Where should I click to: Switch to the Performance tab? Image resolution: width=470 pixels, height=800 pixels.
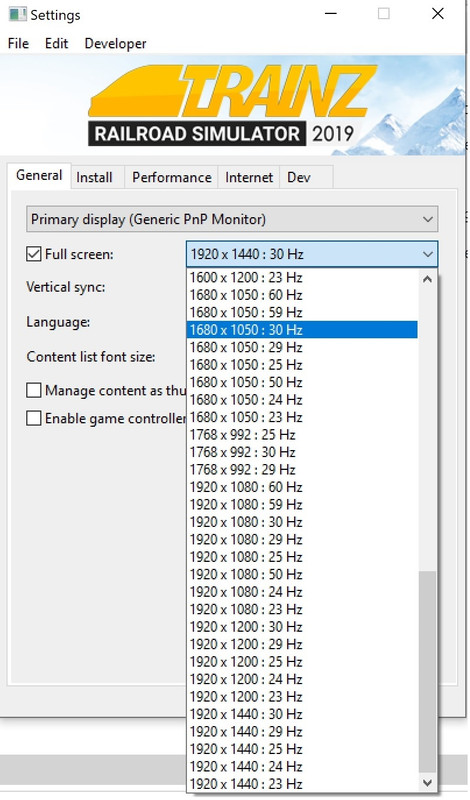(171, 177)
